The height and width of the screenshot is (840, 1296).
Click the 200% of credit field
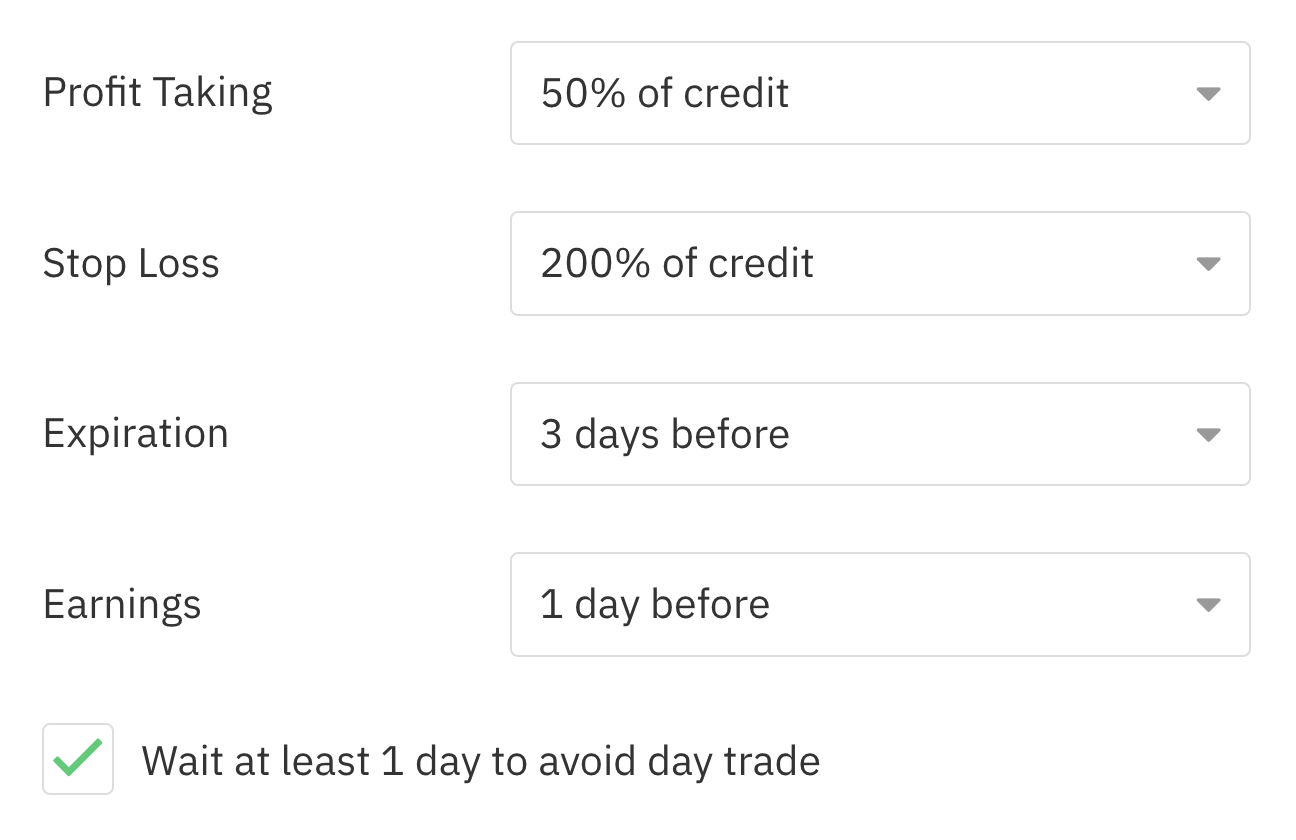point(676,263)
